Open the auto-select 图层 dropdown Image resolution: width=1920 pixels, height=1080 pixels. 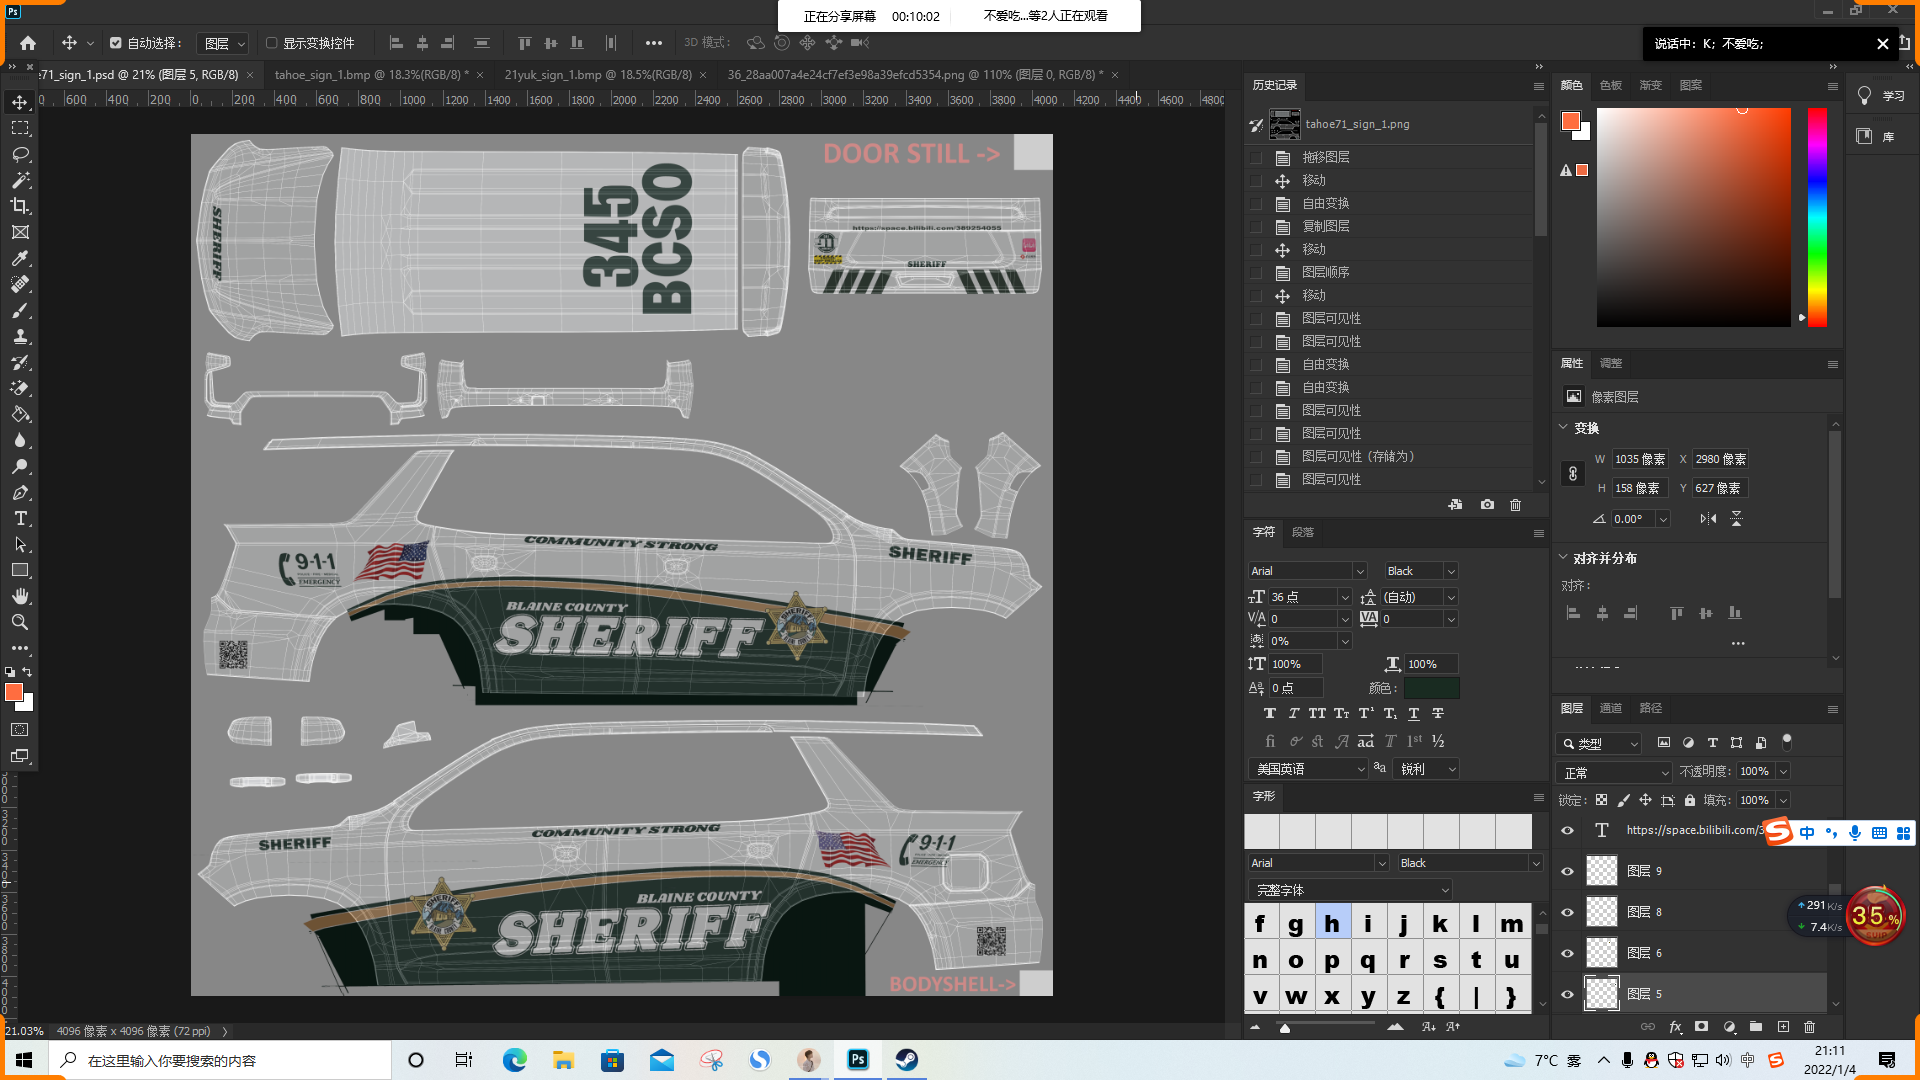click(x=222, y=43)
